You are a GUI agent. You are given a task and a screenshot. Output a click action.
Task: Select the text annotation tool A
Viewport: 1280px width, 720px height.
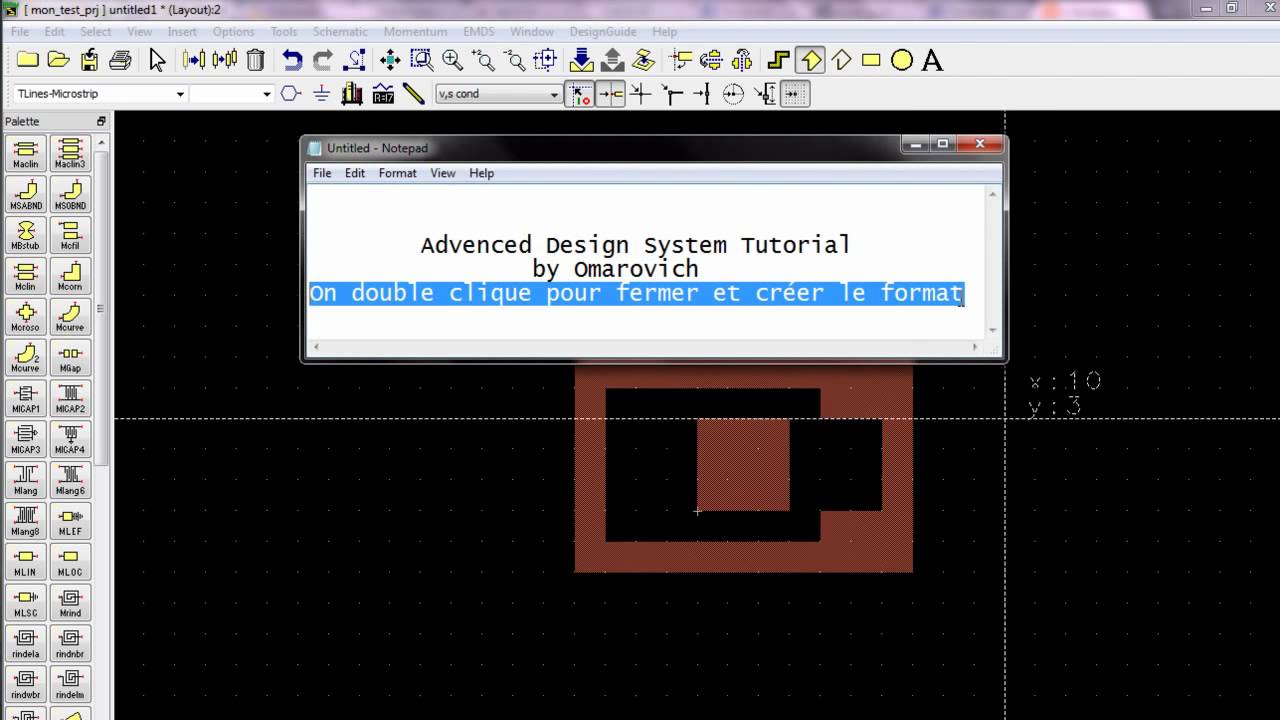[932, 60]
